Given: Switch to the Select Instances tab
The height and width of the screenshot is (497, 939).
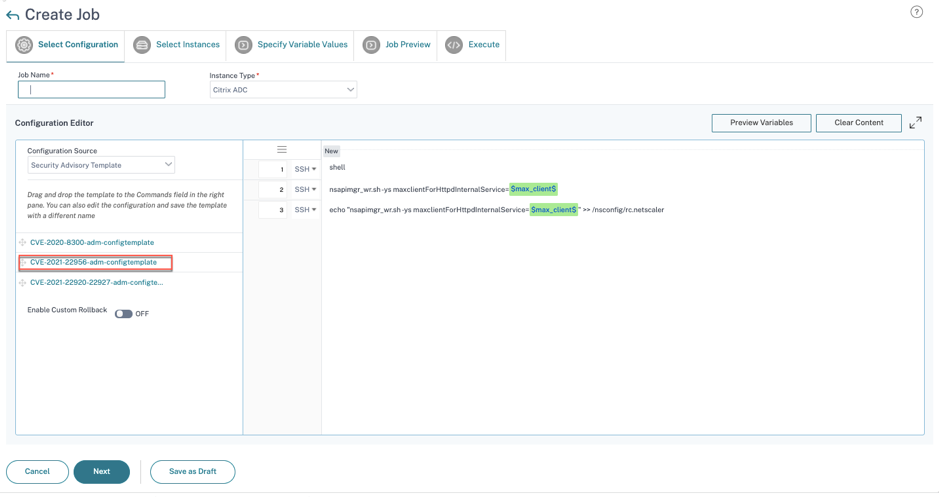Looking at the screenshot, I should [176, 46].
